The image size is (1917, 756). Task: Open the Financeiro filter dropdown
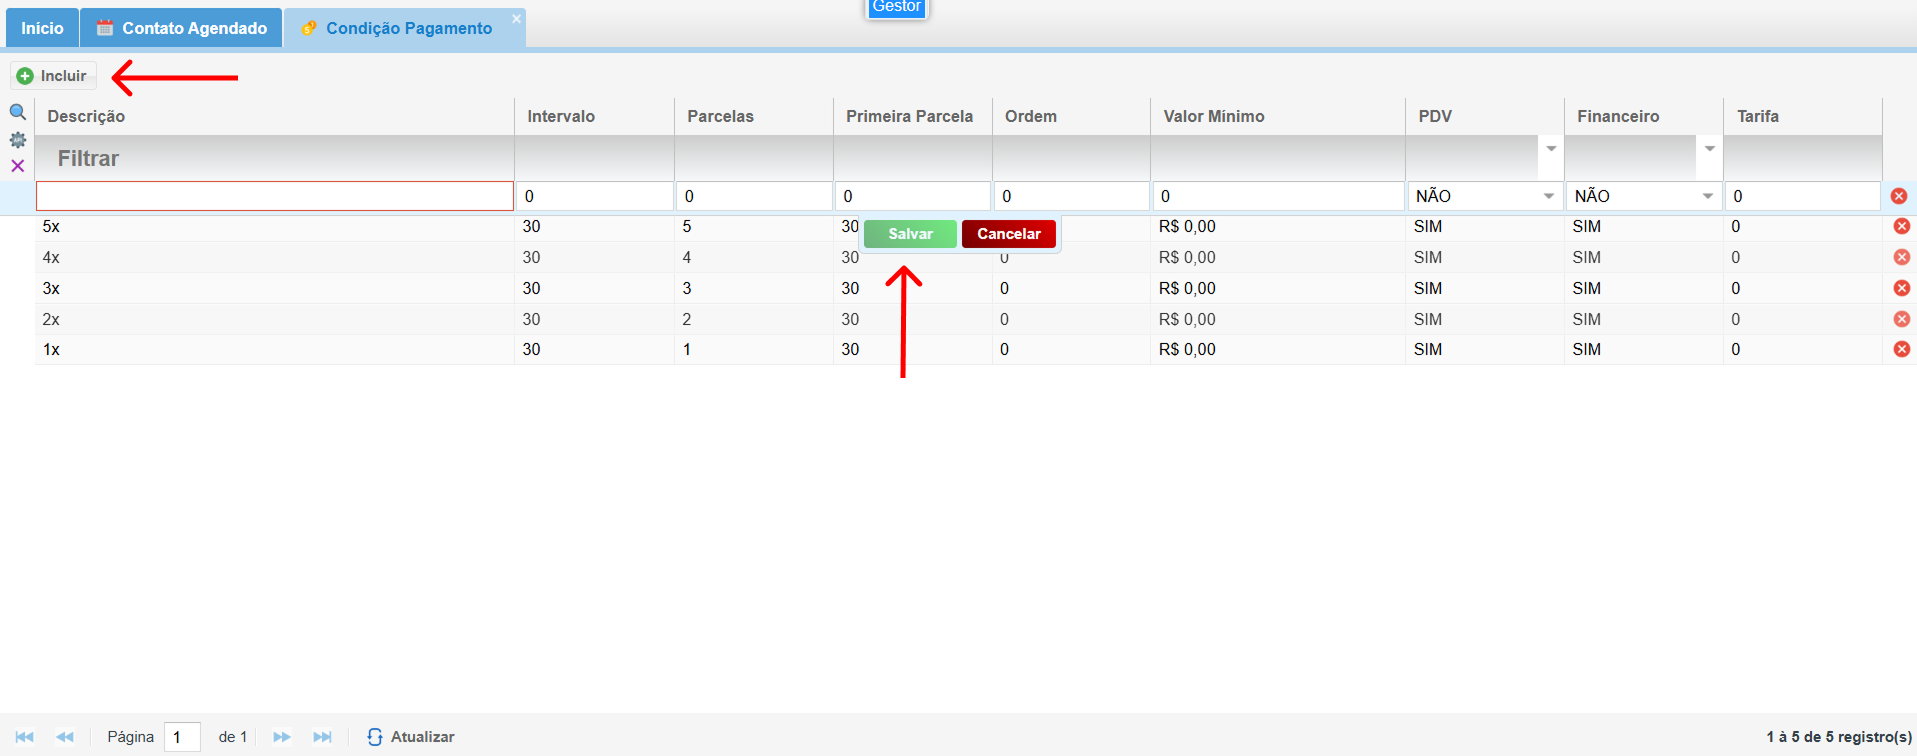point(1709,149)
